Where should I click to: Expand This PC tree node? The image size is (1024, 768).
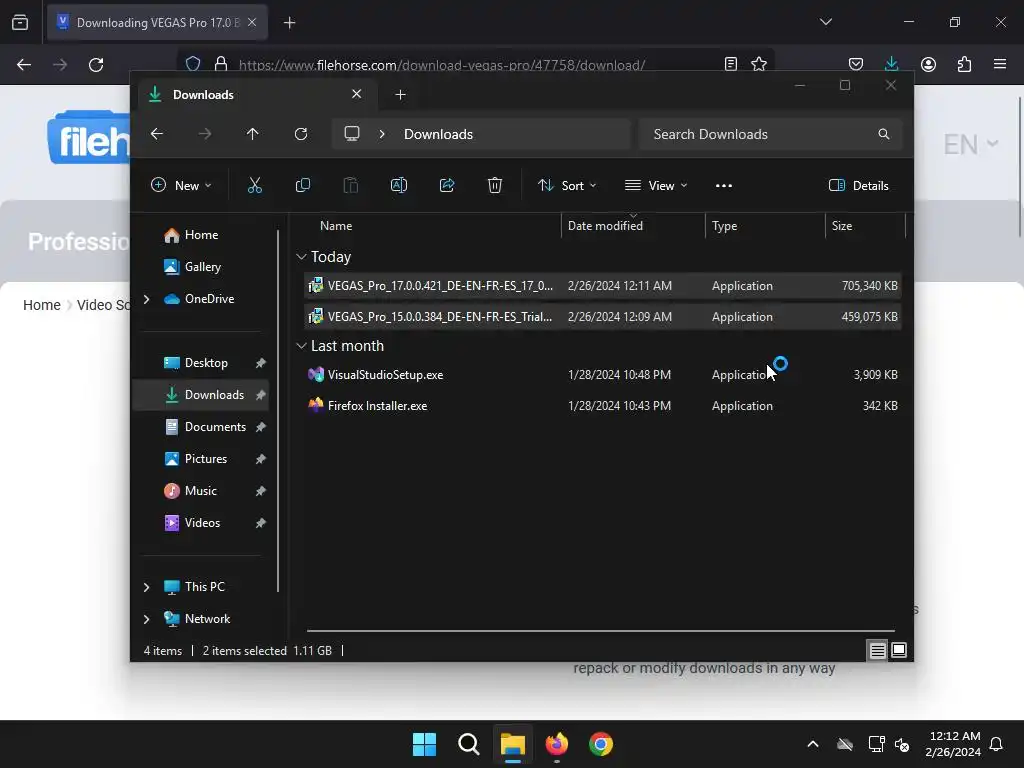coord(146,587)
